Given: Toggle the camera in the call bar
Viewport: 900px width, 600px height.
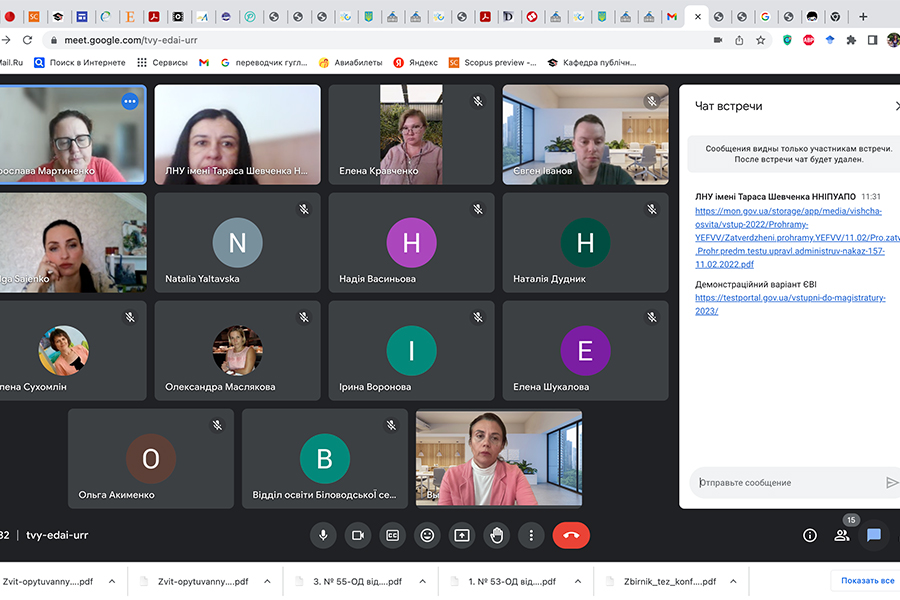Looking at the screenshot, I should point(357,535).
